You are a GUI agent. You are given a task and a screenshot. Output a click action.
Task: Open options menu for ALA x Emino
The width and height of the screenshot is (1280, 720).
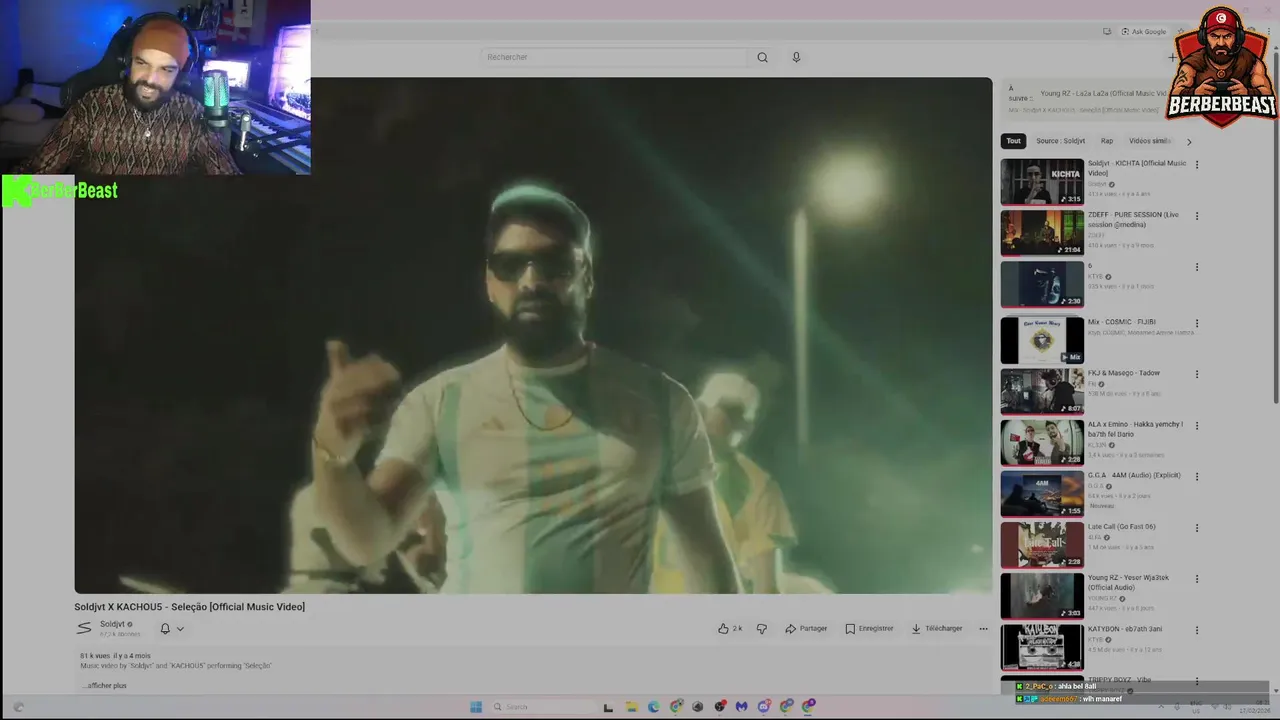(x=1197, y=426)
